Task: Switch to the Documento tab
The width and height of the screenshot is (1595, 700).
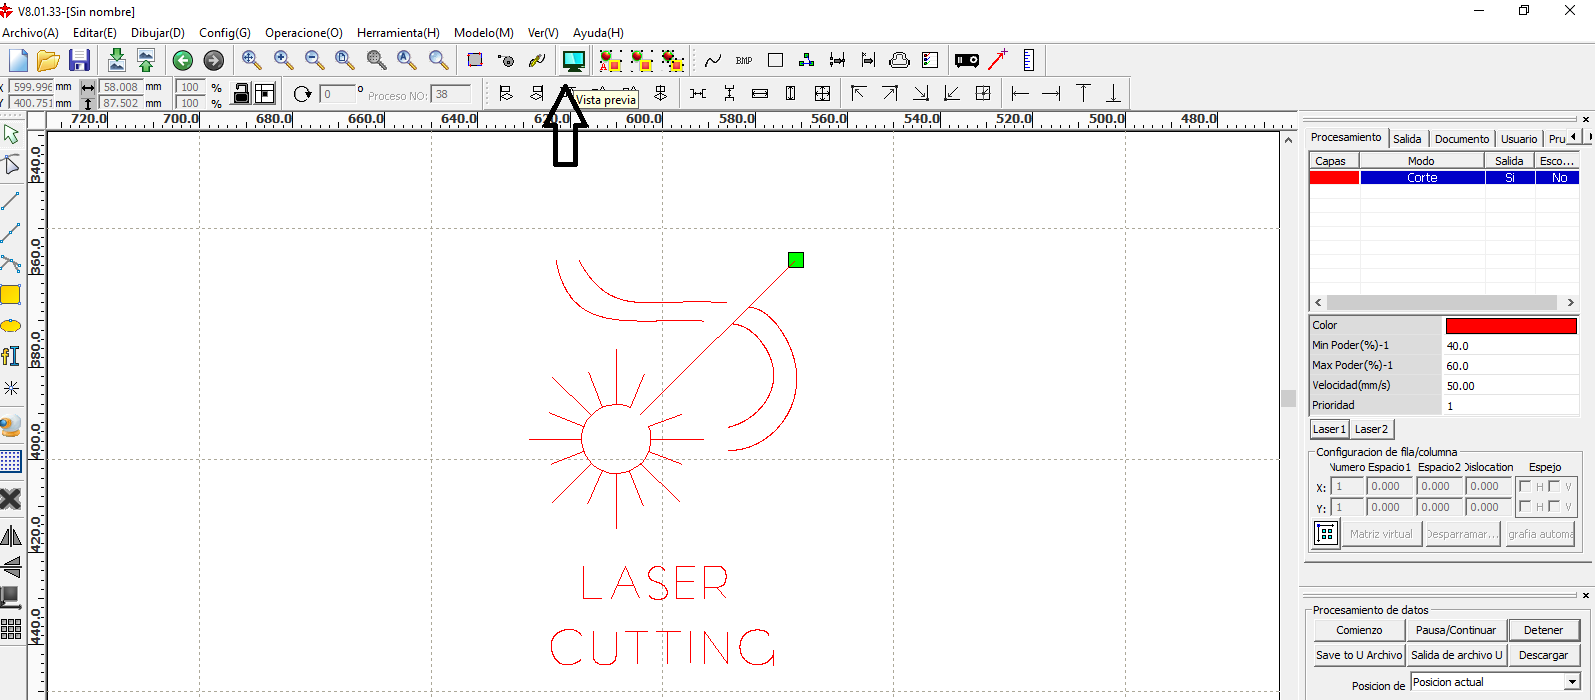Action: point(1461,139)
